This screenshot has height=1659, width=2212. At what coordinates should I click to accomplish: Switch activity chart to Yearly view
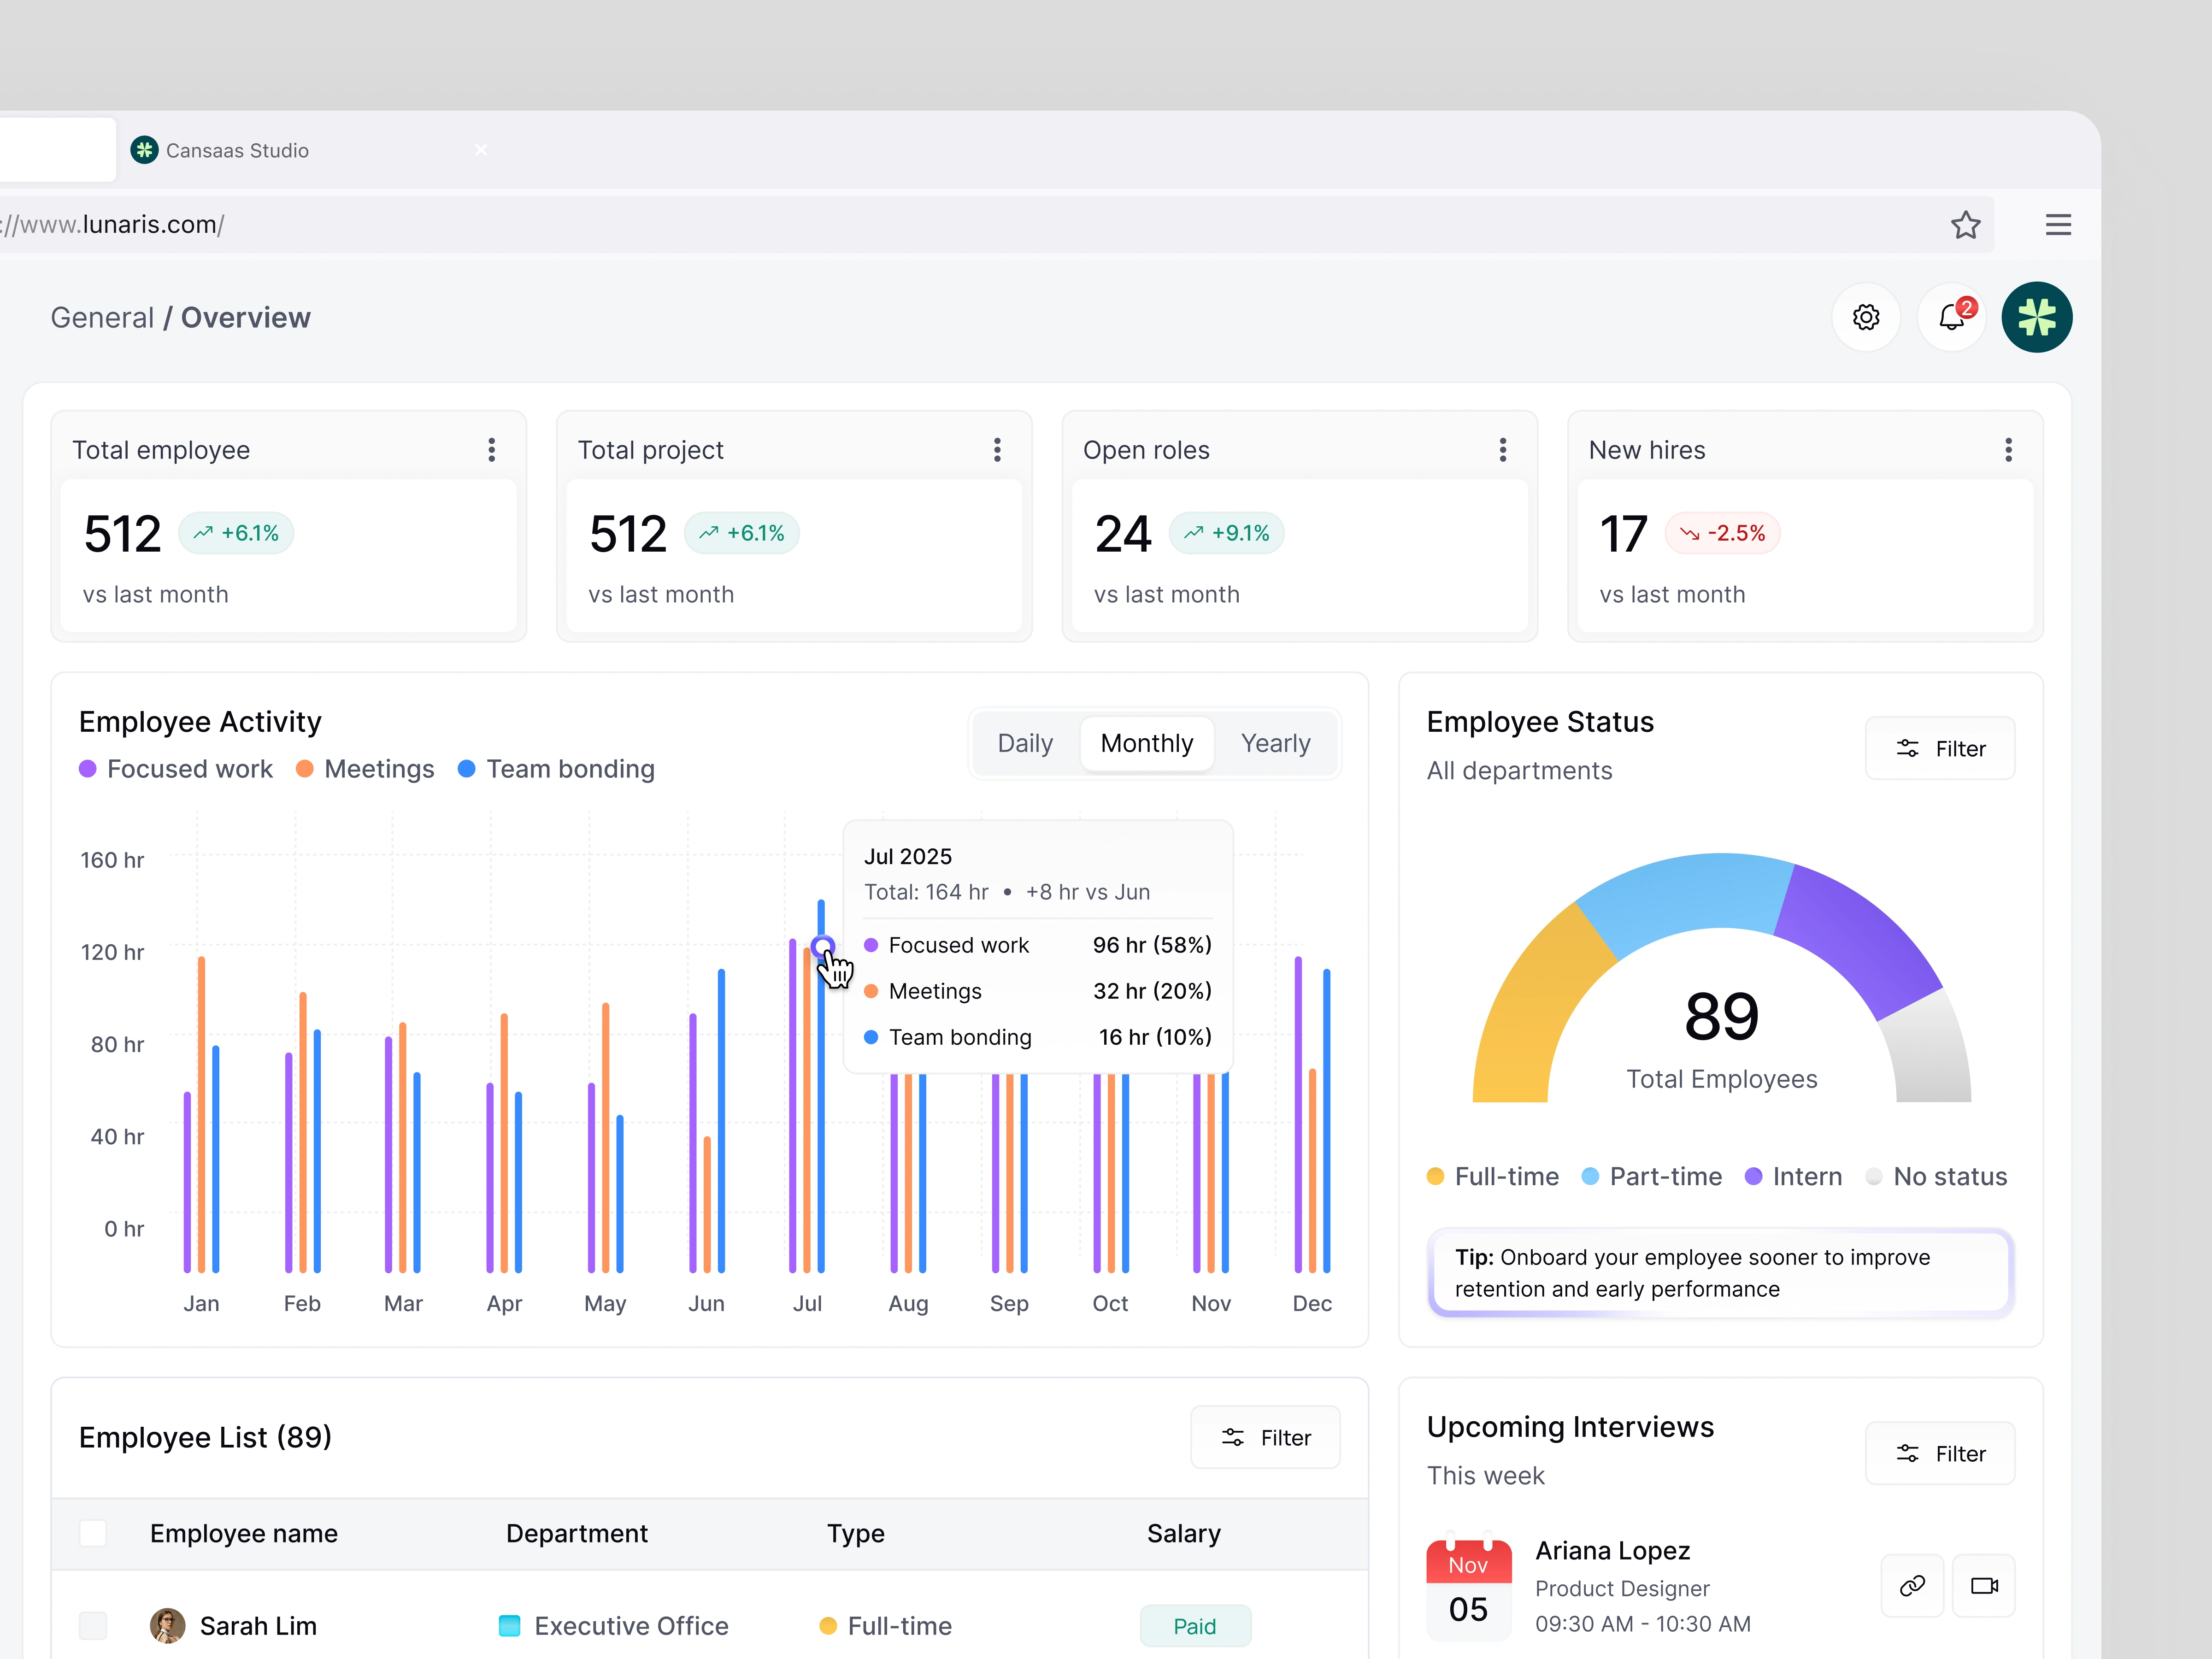click(x=1275, y=743)
